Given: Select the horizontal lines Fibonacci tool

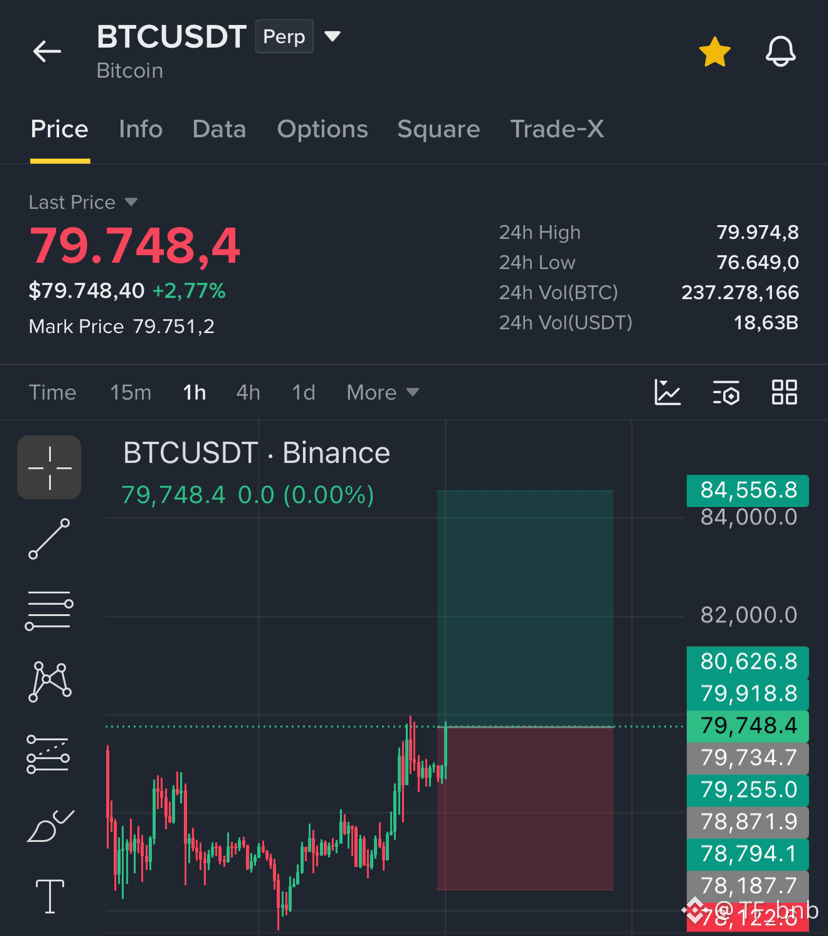Looking at the screenshot, I should click(x=50, y=610).
